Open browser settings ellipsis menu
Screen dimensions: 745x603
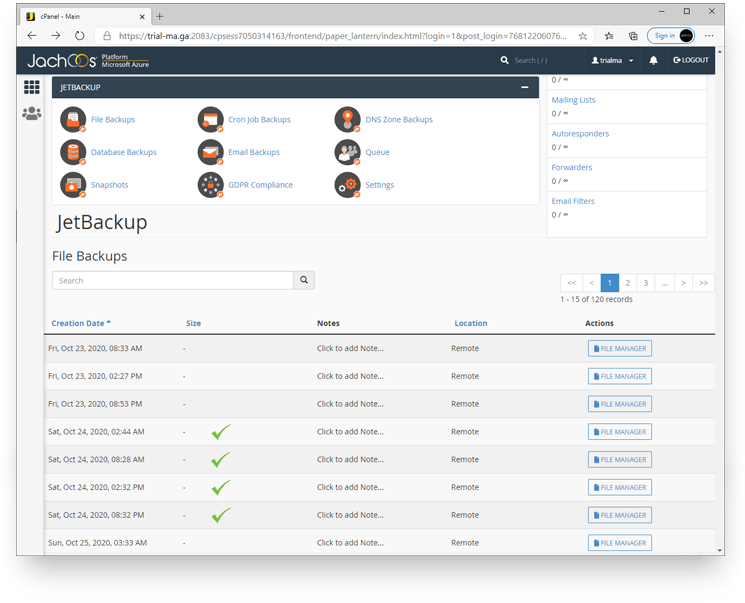tap(709, 36)
